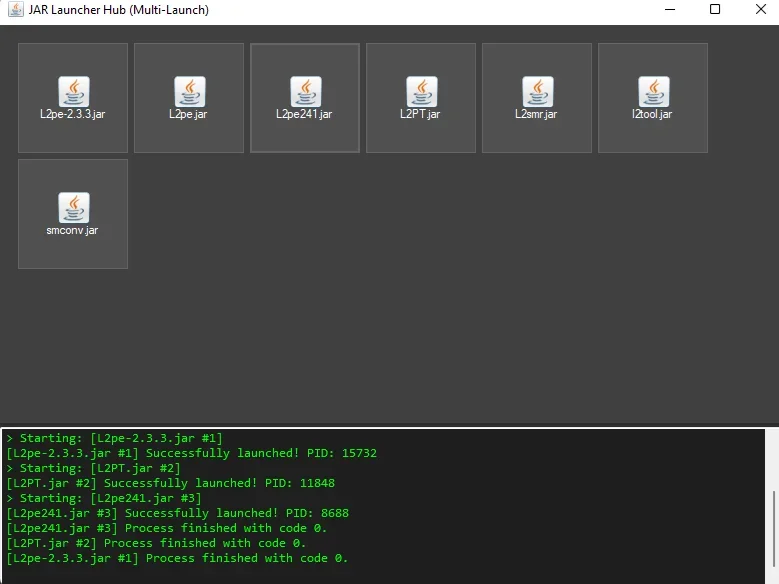
Task: Launch the L2PT.jar tile
Action: (x=421, y=98)
